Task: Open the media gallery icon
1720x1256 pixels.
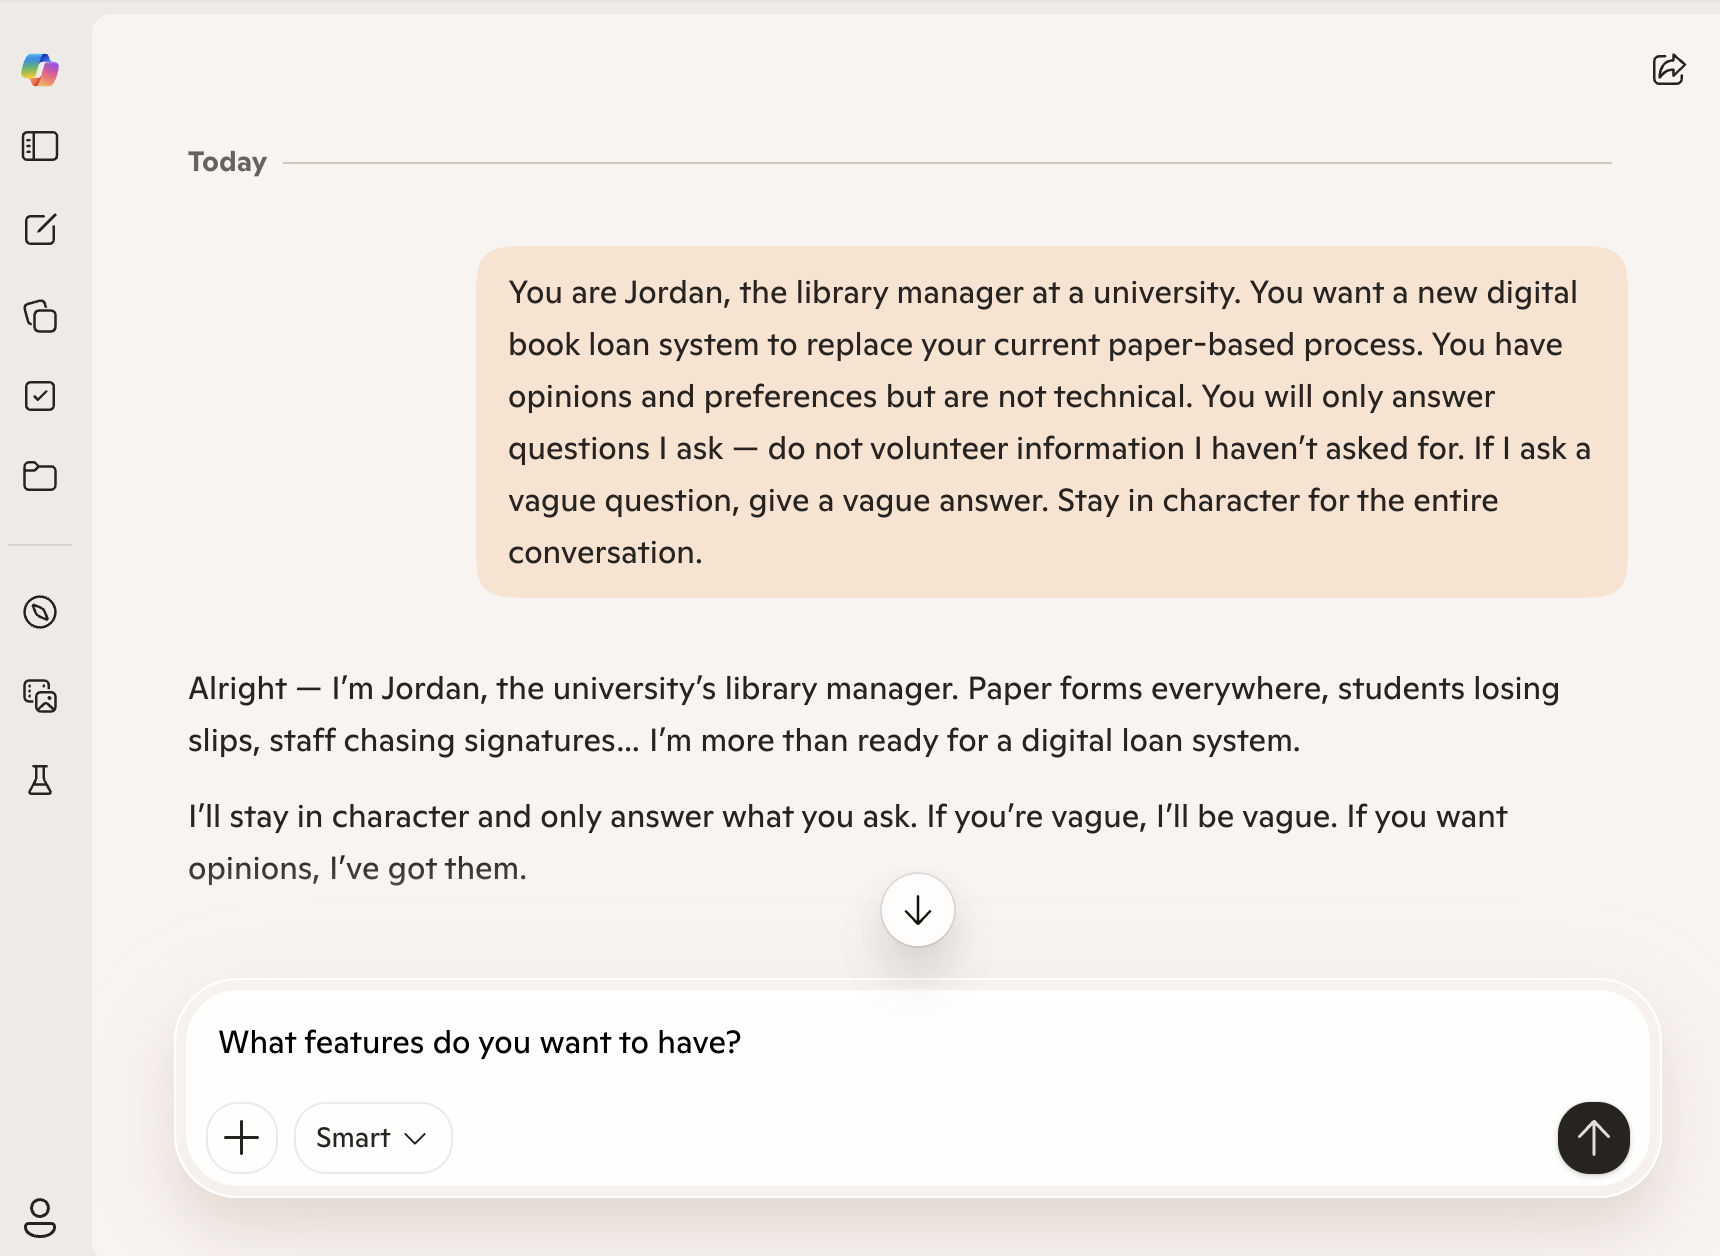Action: pos(40,697)
